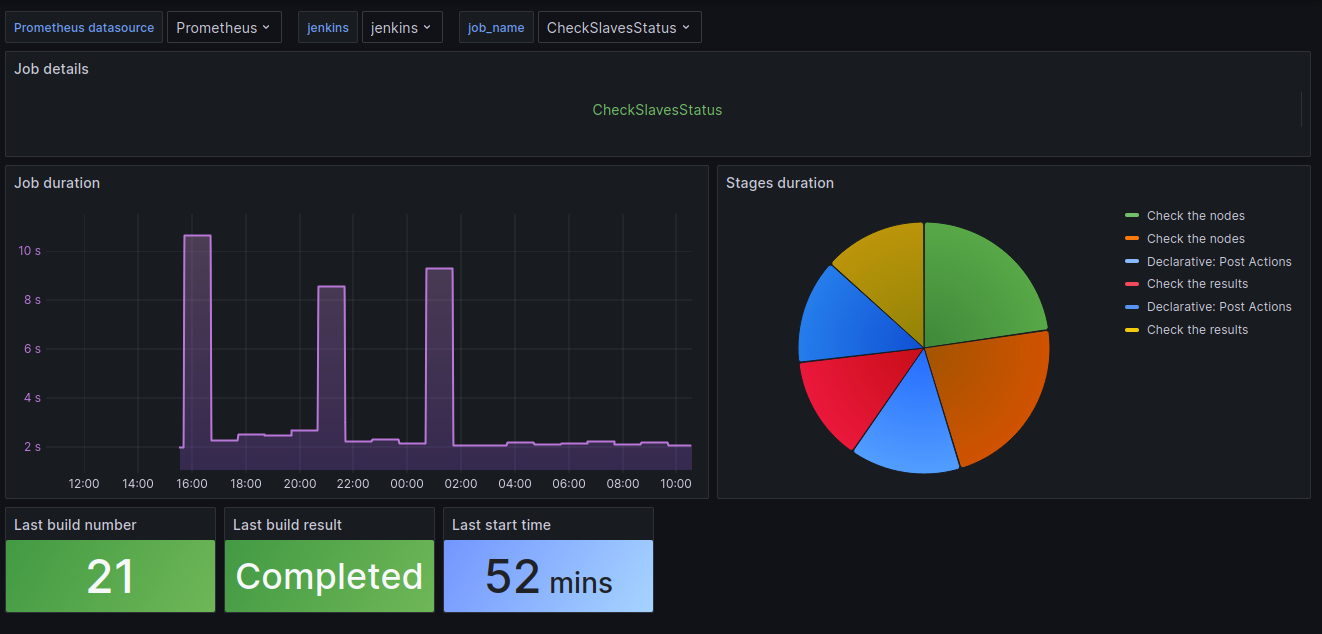The image size is (1322, 634).
Task: Open the Stages duration panel title menu
Action: pyautogui.click(x=780, y=183)
